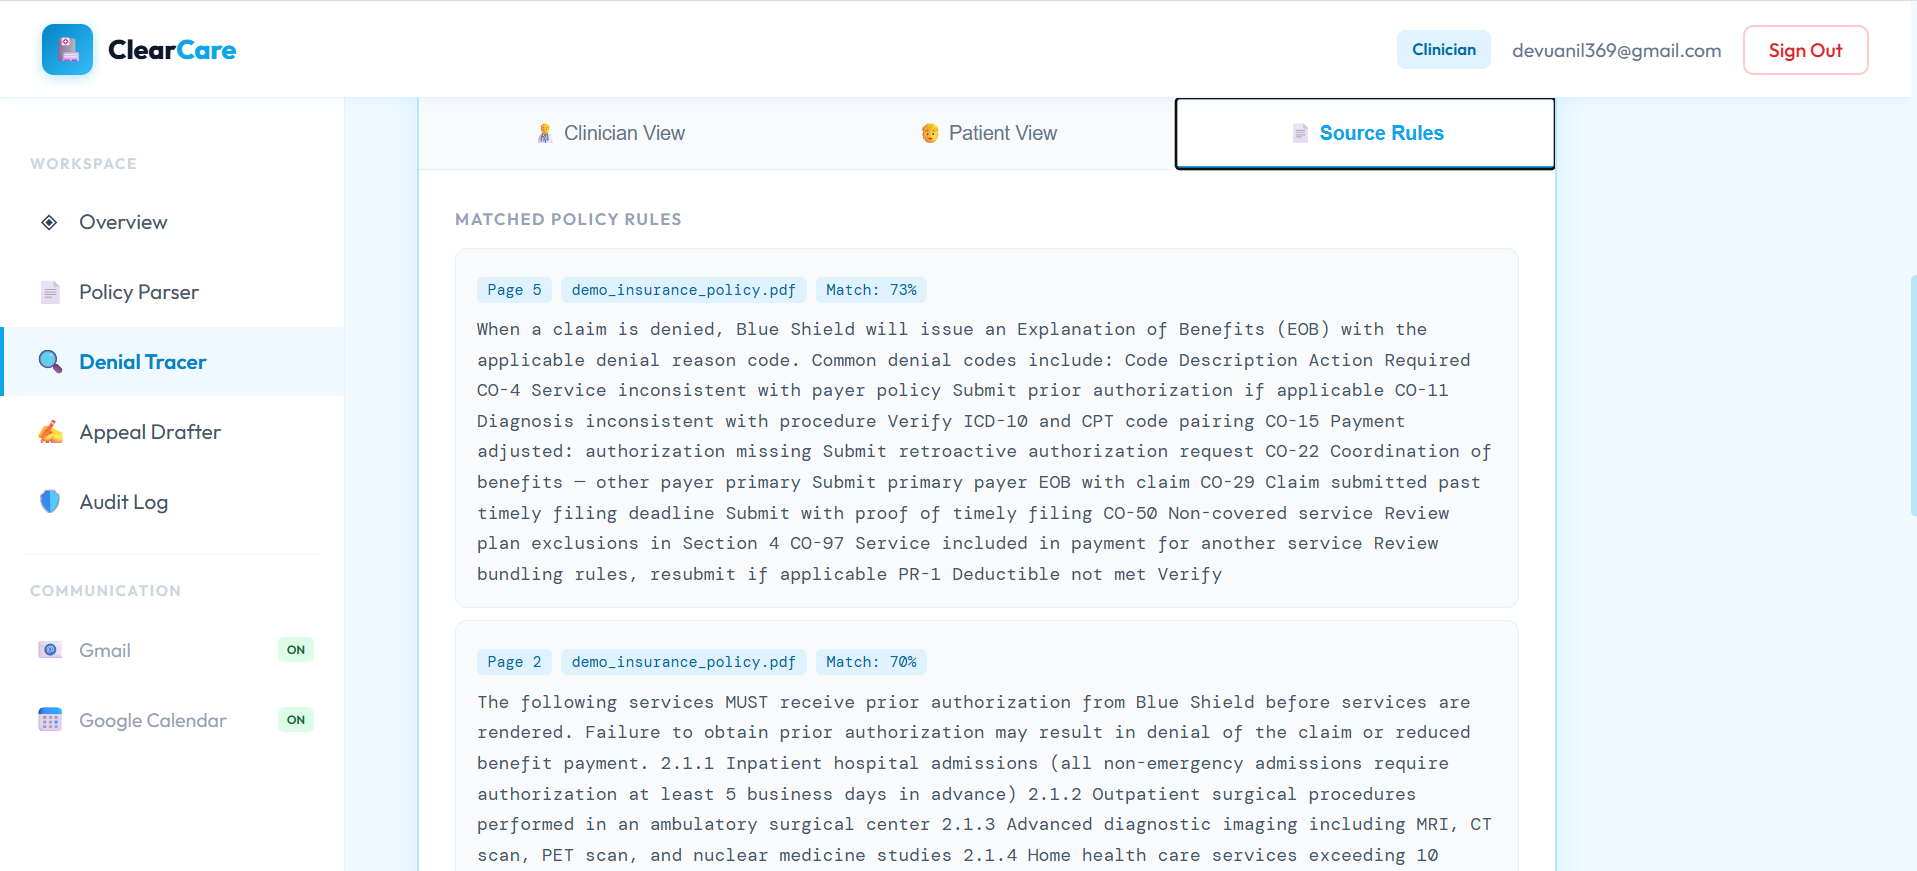Image resolution: width=1917 pixels, height=871 pixels.
Task: Click the page scrollbar on right edge
Action: point(1913,395)
